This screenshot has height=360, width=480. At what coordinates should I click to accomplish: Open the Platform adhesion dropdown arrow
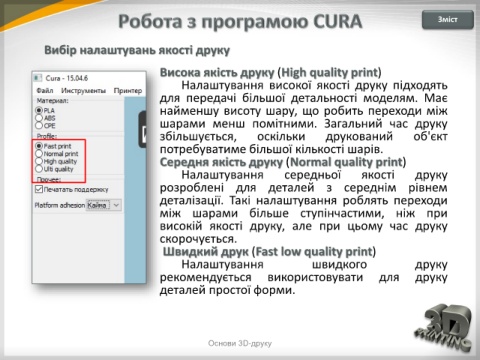tap(116, 205)
